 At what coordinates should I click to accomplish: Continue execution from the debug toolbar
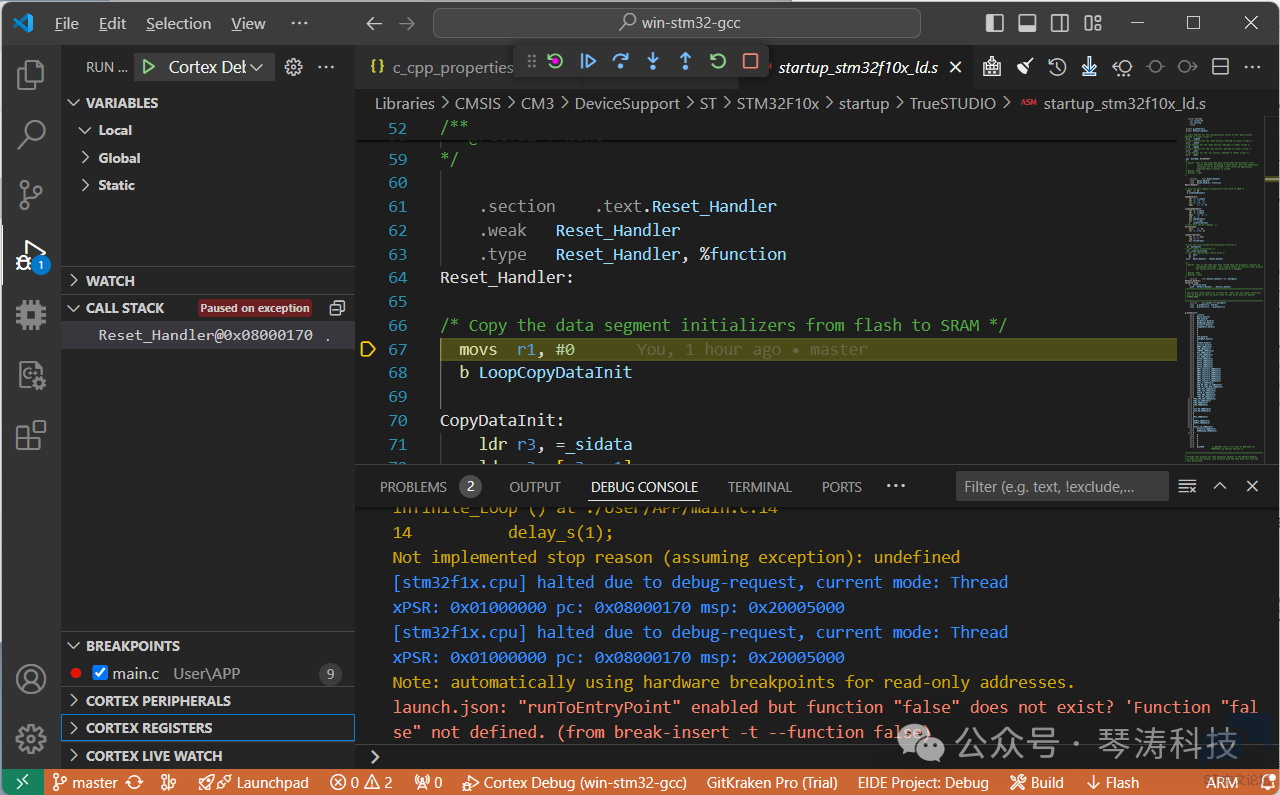588,61
